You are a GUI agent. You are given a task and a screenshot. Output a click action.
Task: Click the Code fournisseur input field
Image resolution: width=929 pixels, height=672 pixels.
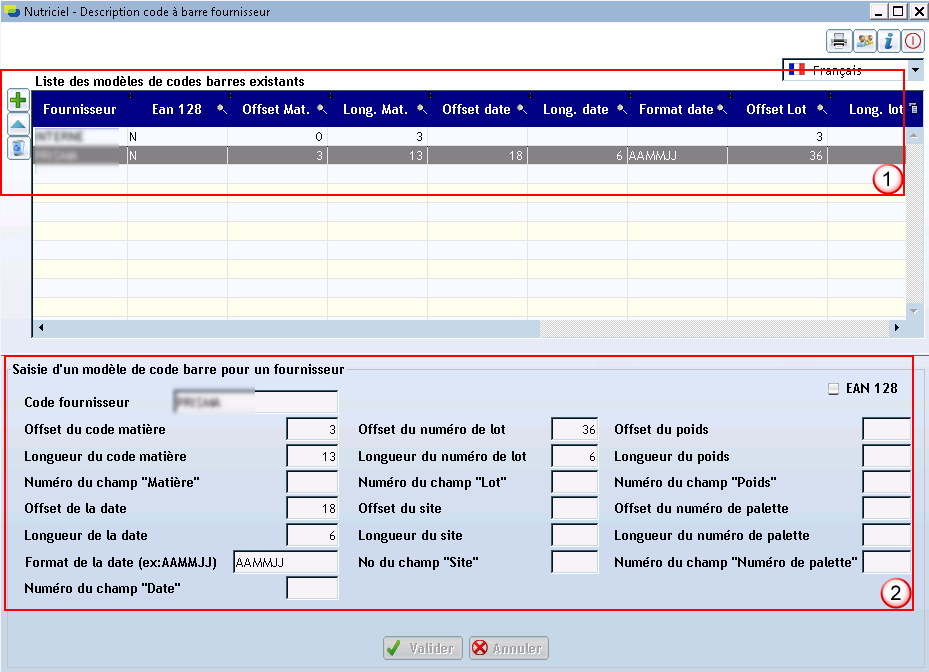(255, 402)
